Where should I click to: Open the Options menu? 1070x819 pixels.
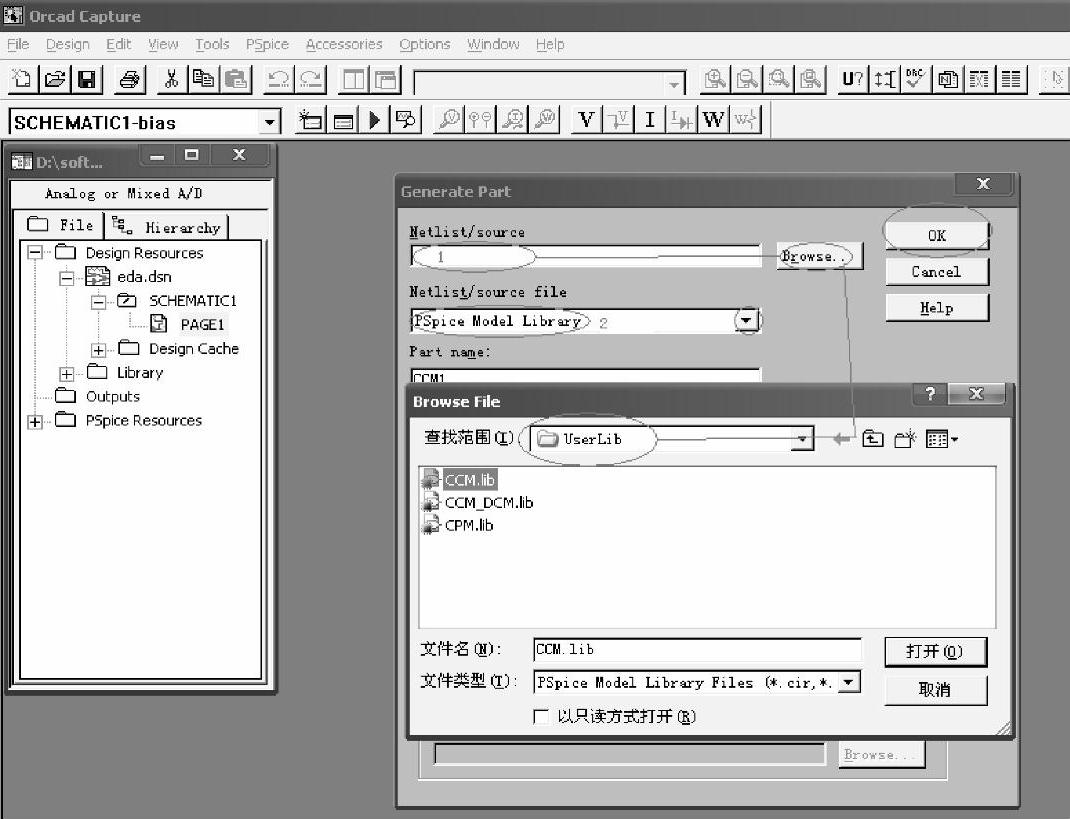pyautogui.click(x=424, y=44)
